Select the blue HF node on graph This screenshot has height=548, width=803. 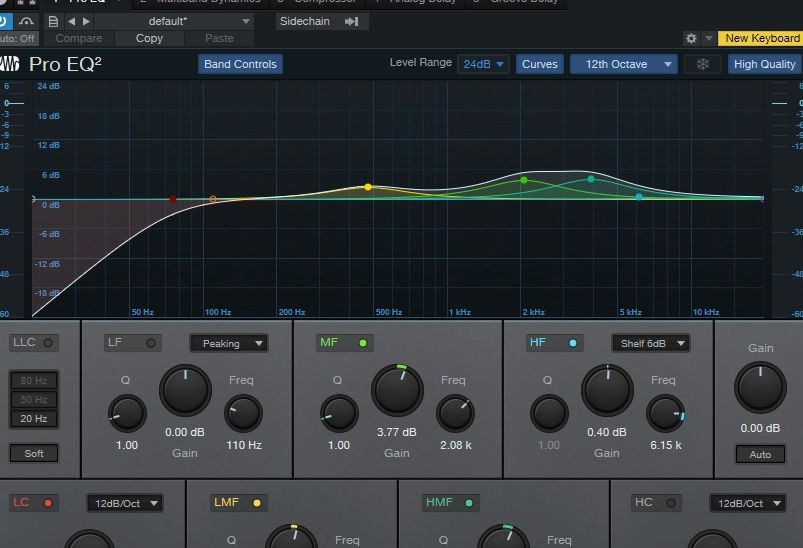coord(639,197)
